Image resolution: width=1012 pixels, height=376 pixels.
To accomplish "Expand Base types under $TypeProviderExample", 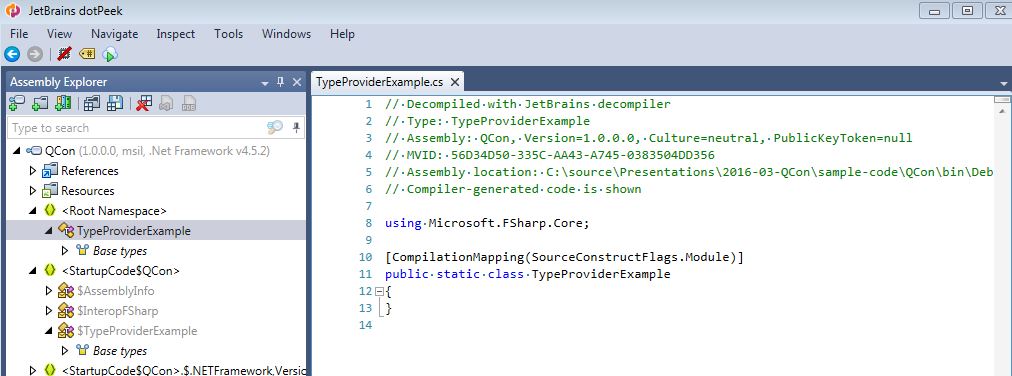I will coord(65,351).
